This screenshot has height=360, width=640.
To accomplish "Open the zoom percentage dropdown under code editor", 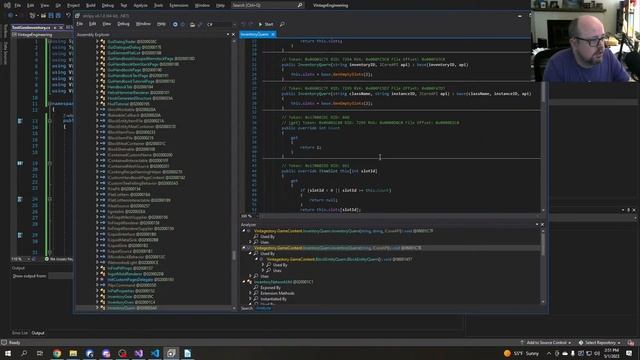I will (249, 216).
